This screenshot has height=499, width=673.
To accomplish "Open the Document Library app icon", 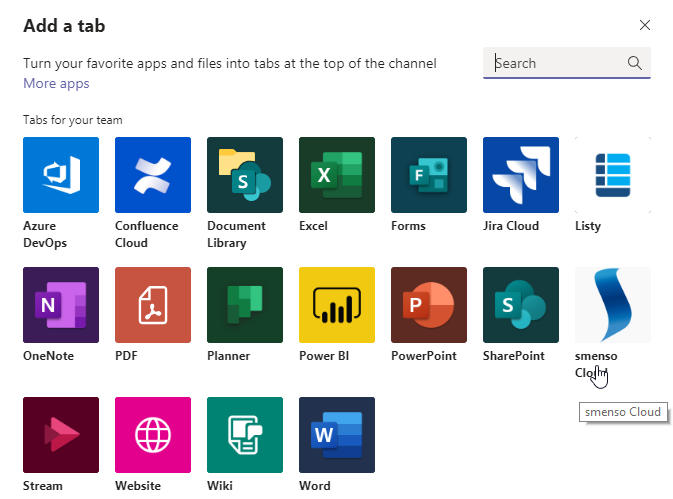I will pos(245,175).
